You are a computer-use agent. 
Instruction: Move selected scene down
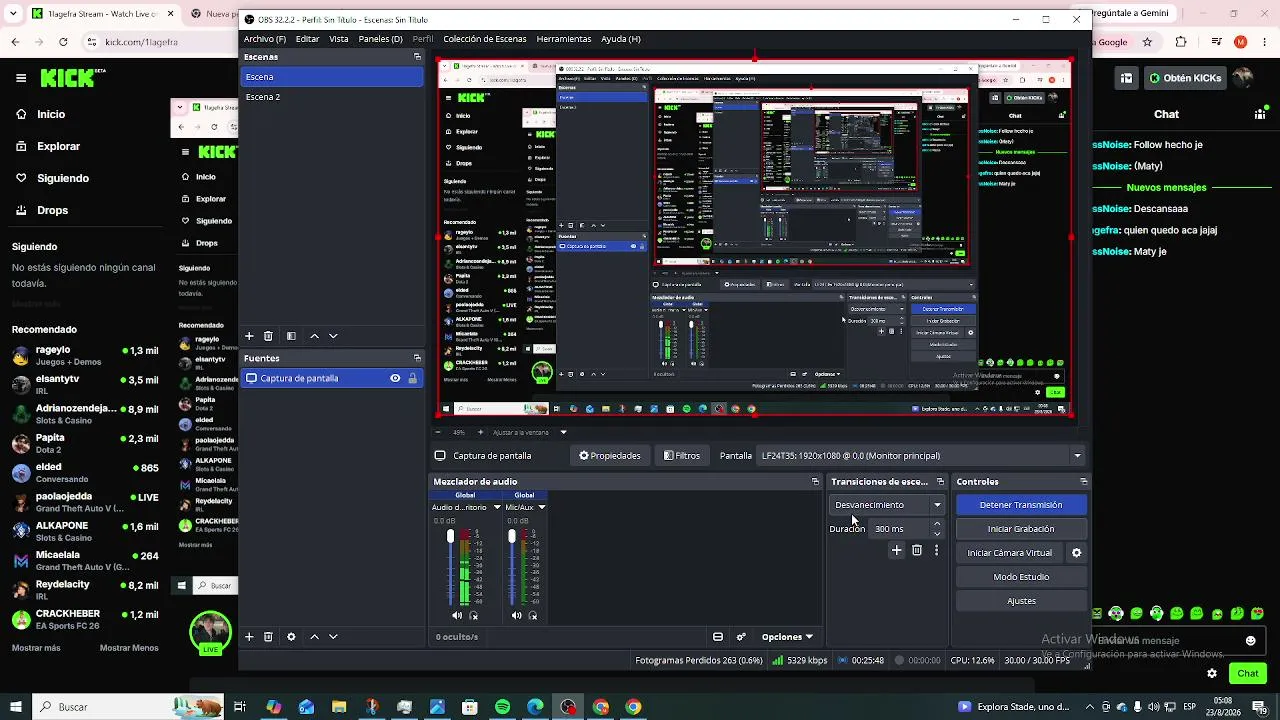click(x=333, y=336)
